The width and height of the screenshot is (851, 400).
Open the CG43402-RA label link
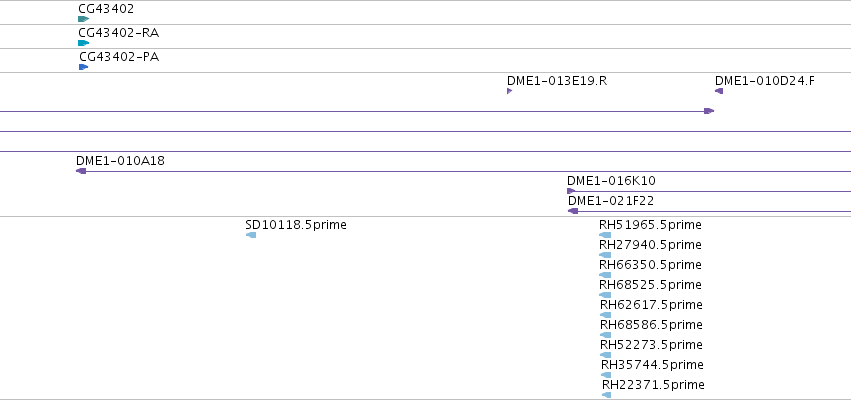118,33
